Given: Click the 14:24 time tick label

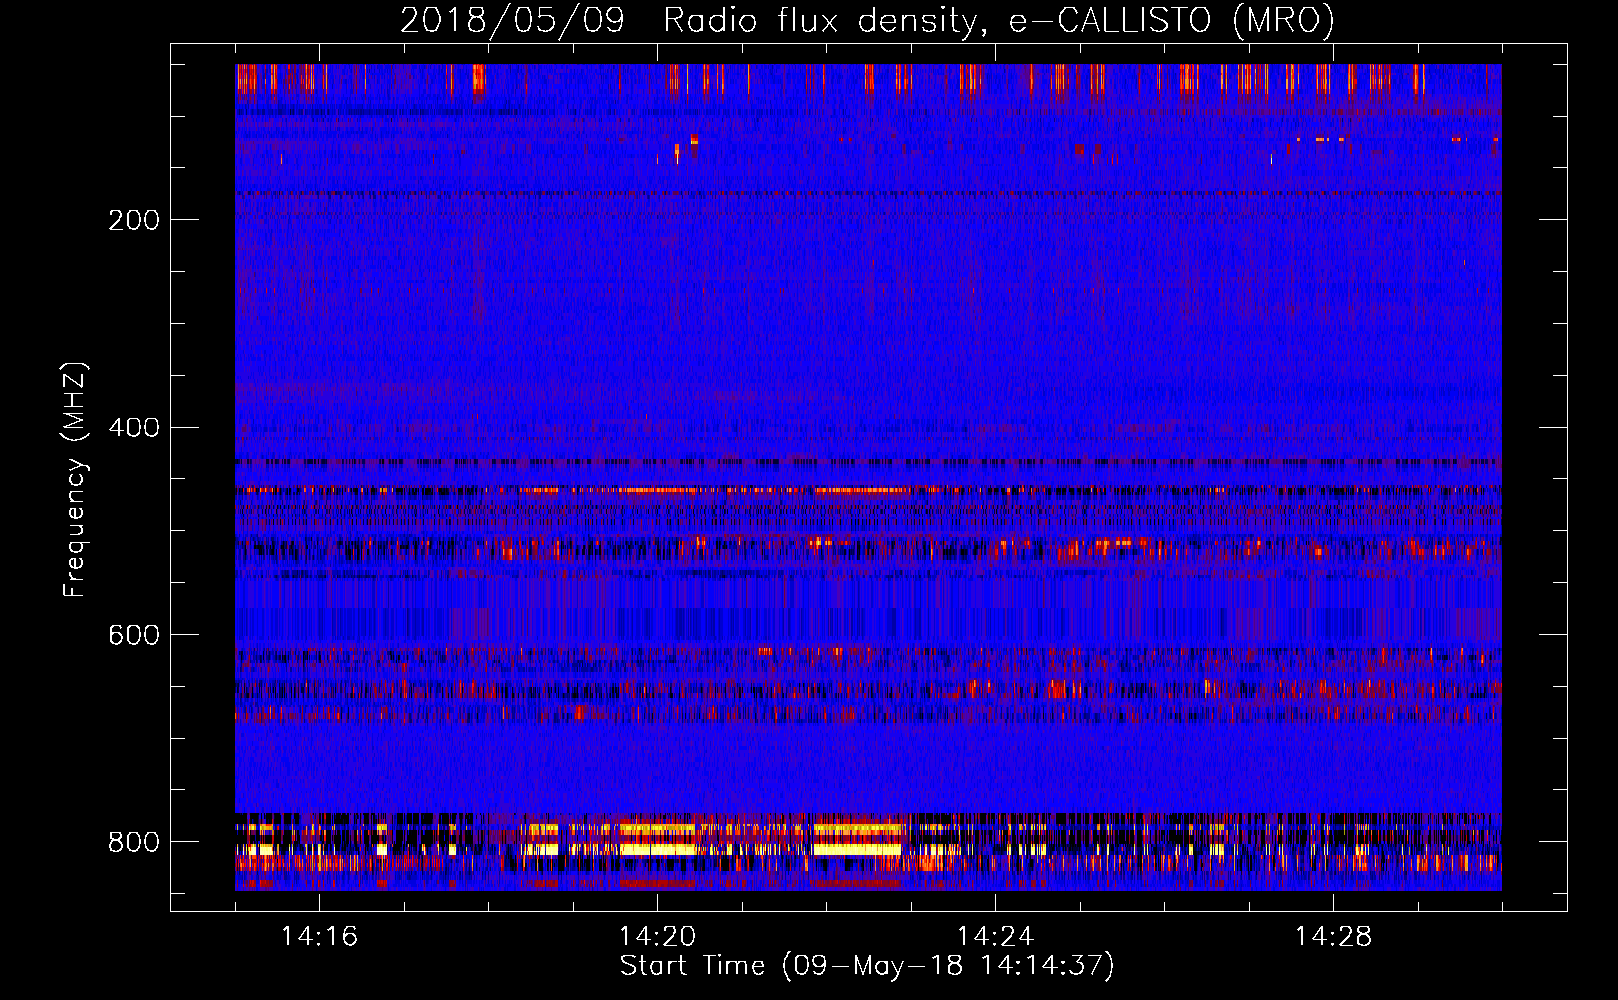Looking at the screenshot, I should 995,937.
